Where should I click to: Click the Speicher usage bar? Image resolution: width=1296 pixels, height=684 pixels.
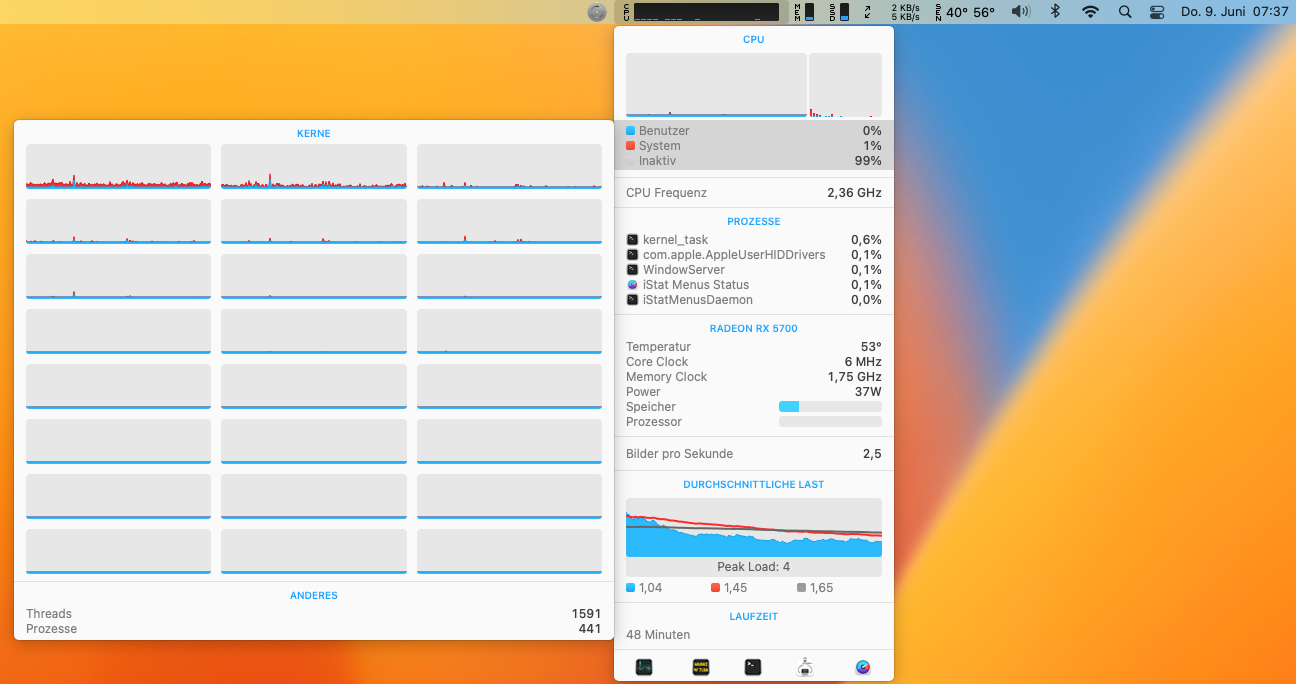(x=830, y=407)
